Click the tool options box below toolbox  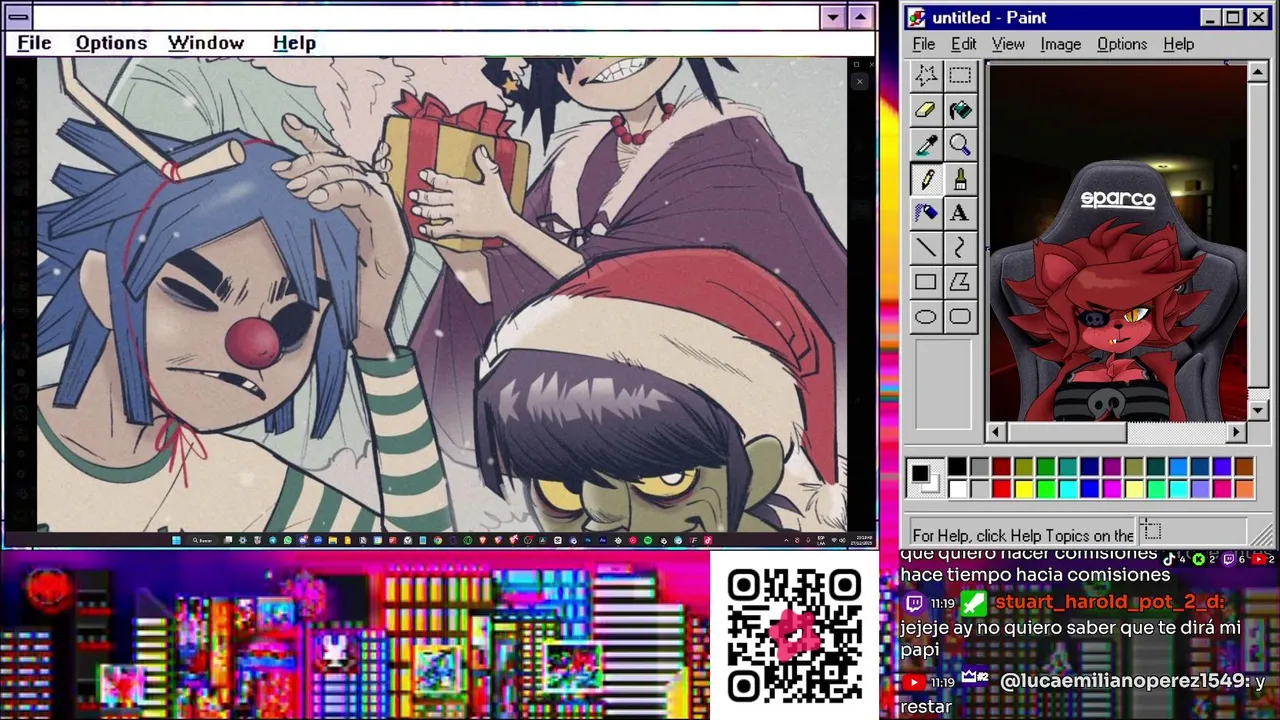click(942, 384)
